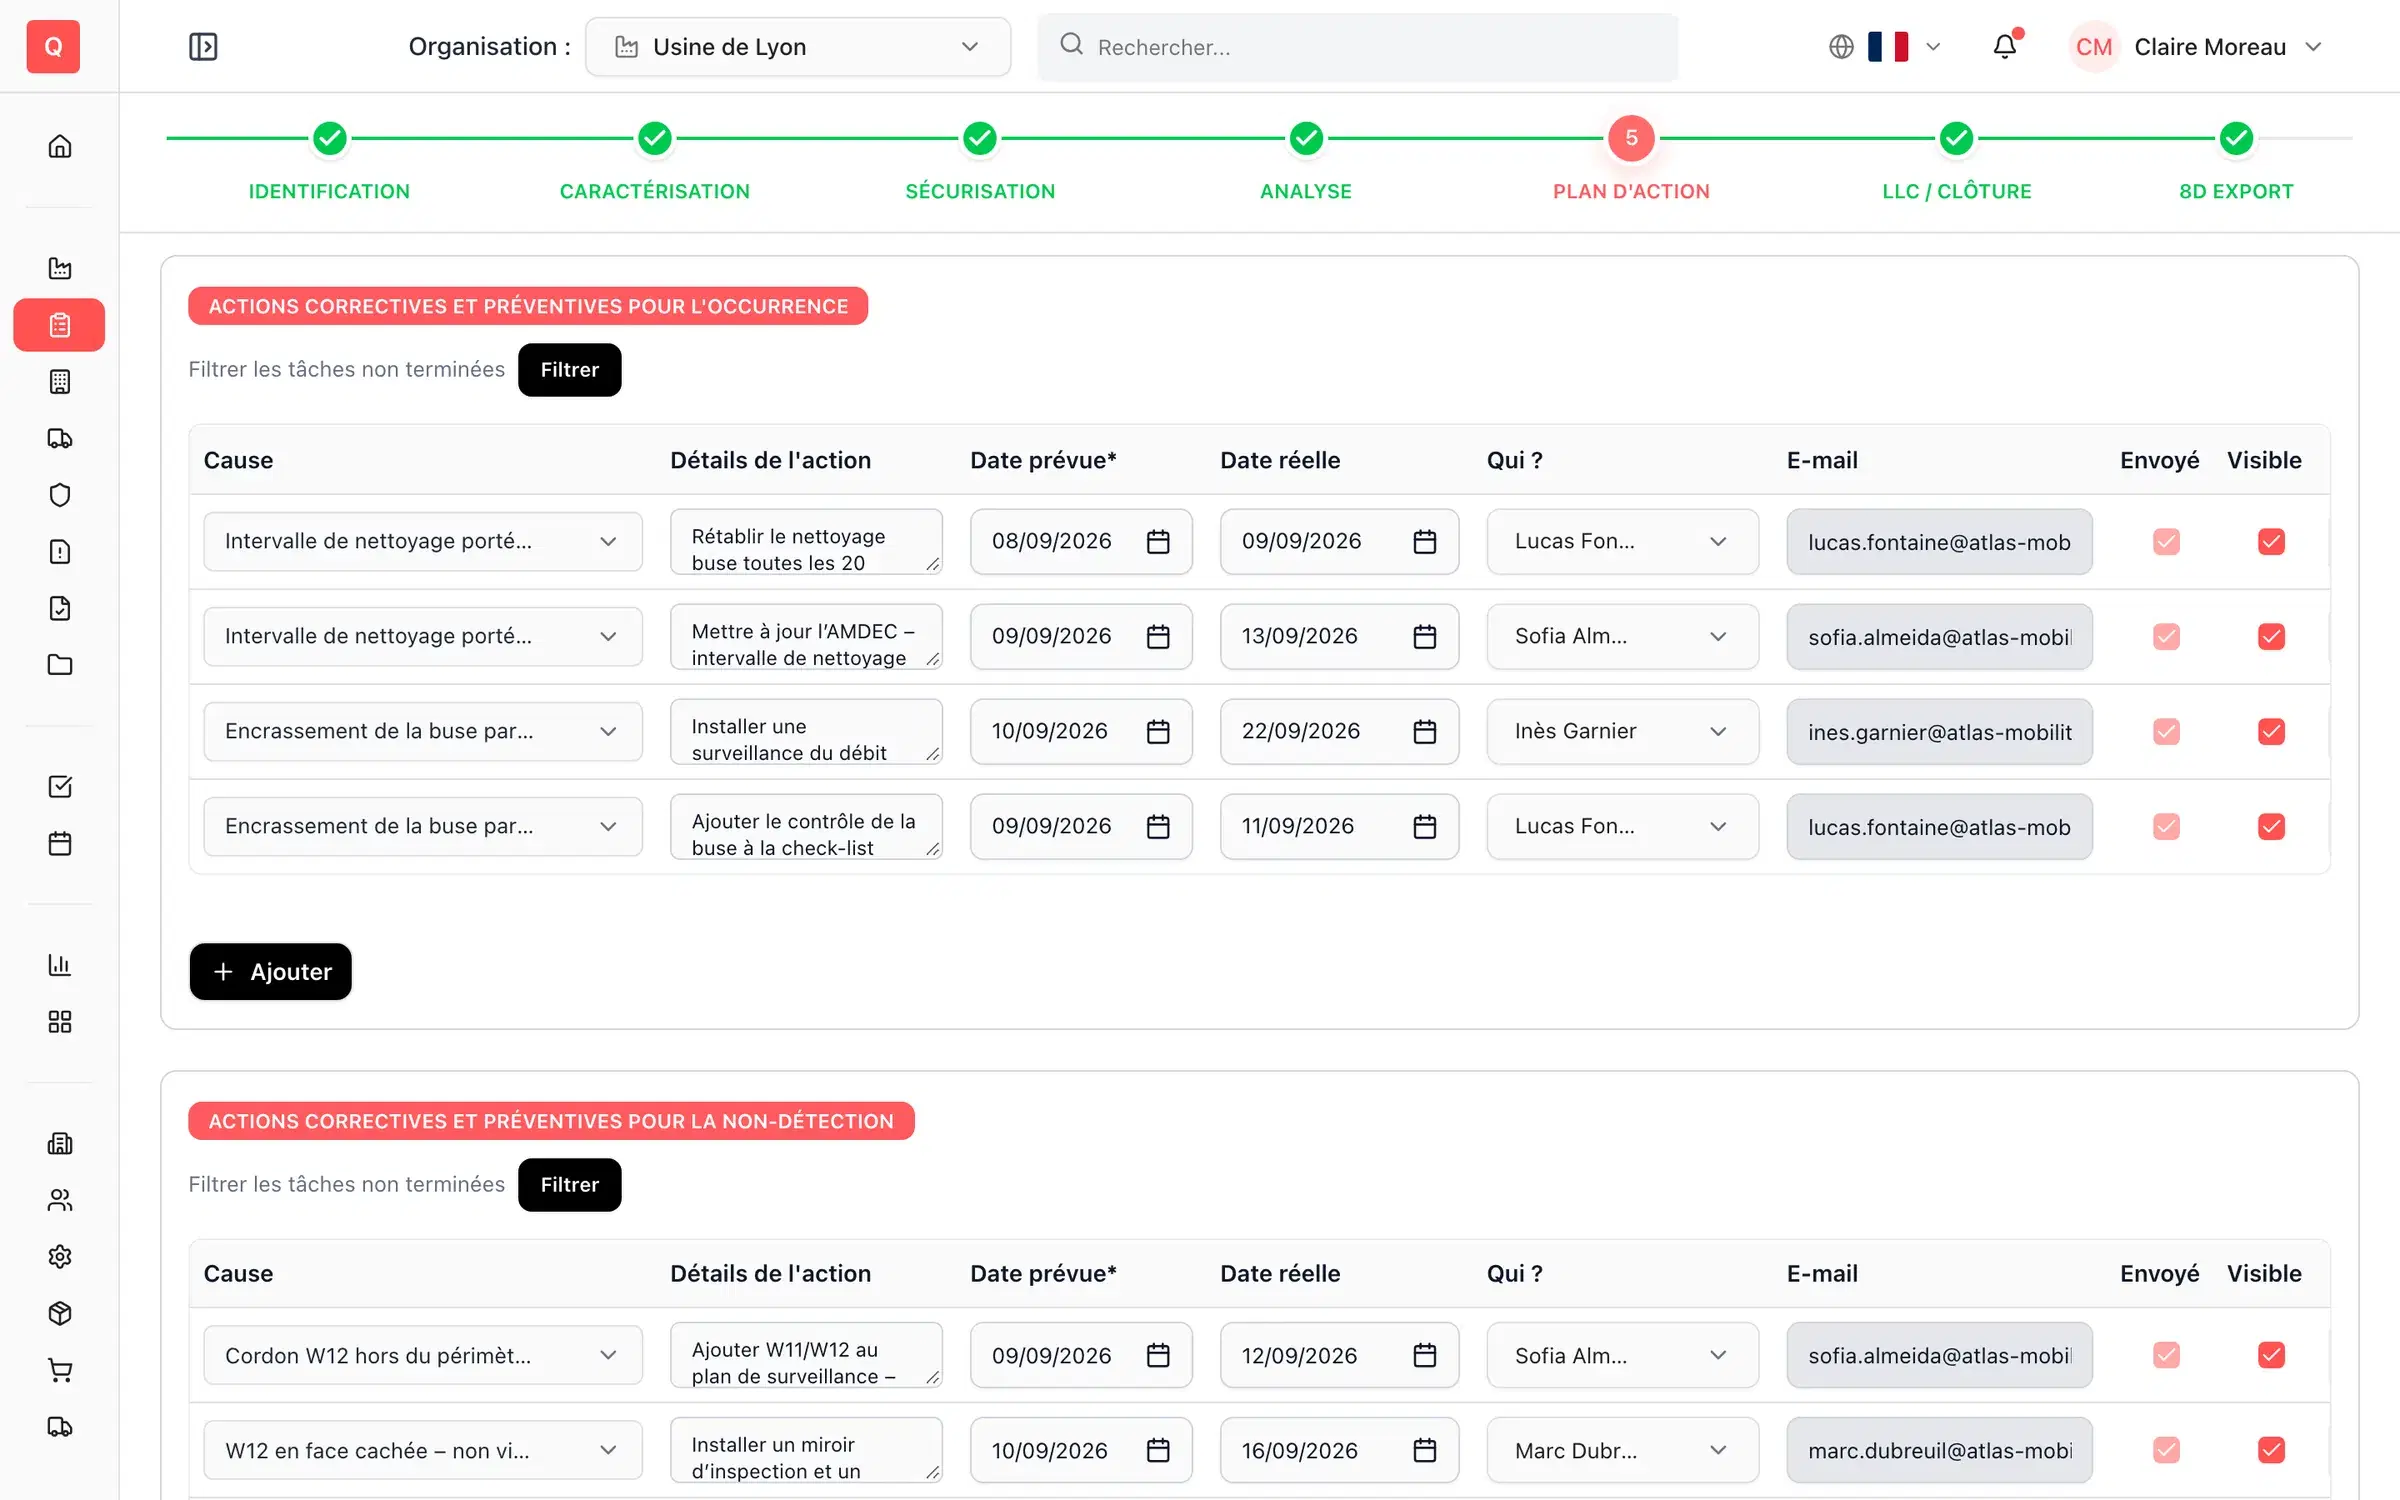Expand Cause dropdown in Rétablir le nettoyage row
The image size is (2400, 1500).
coord(422,541)
